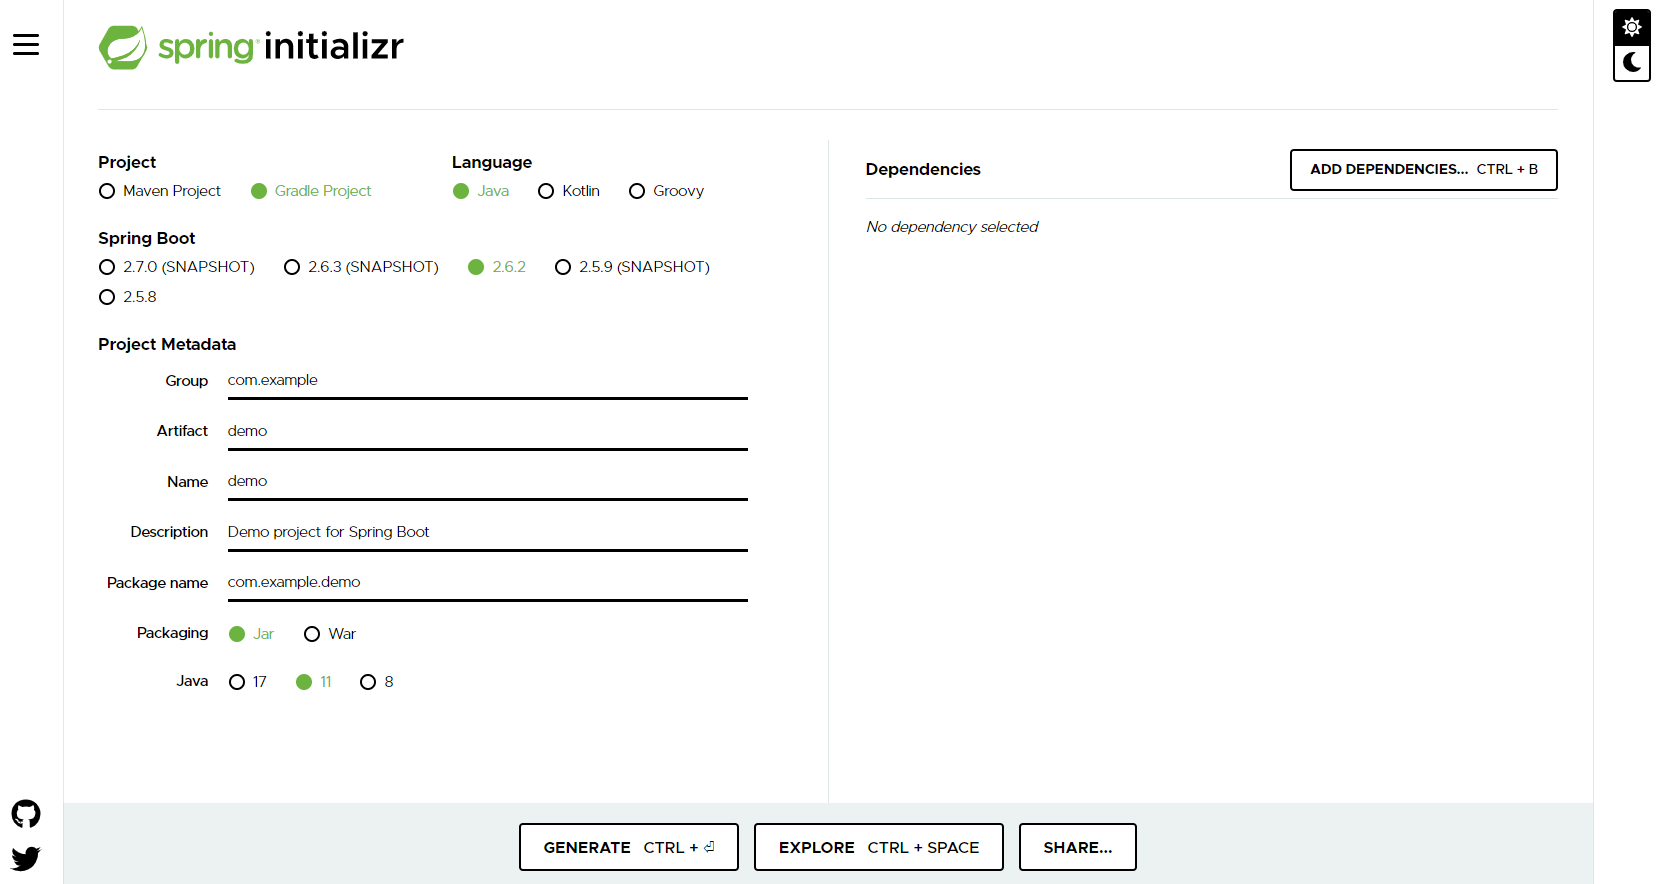Select Spring Boot 2.5.9 (SNAPSHOT)
The width and height of the screenshot is (1670, 884).
click(x=632, y=267)
